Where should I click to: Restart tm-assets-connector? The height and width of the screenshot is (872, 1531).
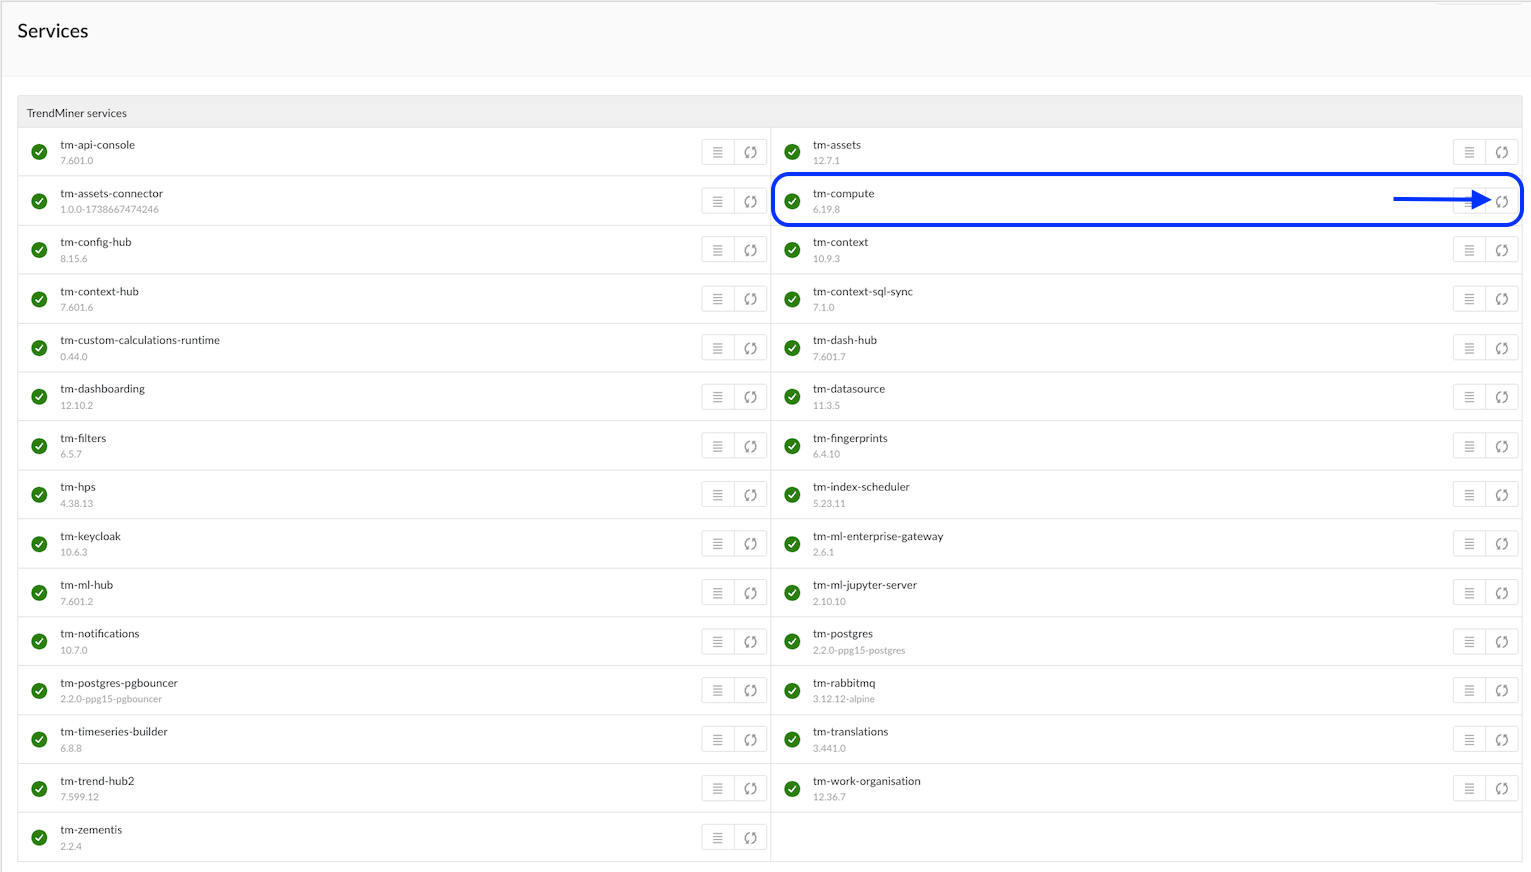click(x=750, y=201)
